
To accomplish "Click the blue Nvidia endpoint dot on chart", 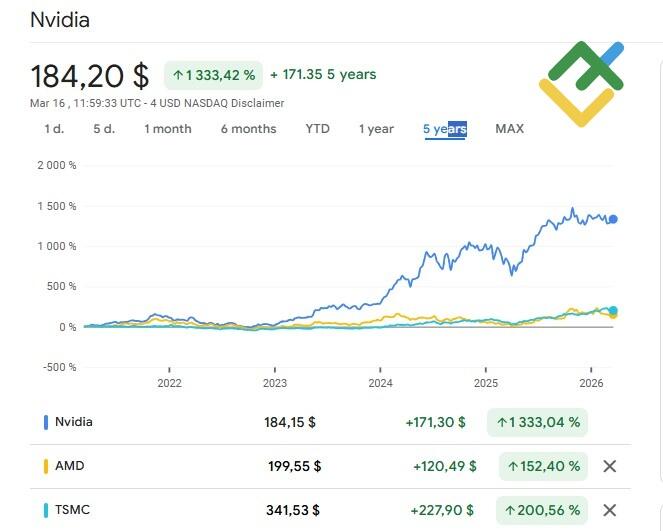I will coord(613,219).
